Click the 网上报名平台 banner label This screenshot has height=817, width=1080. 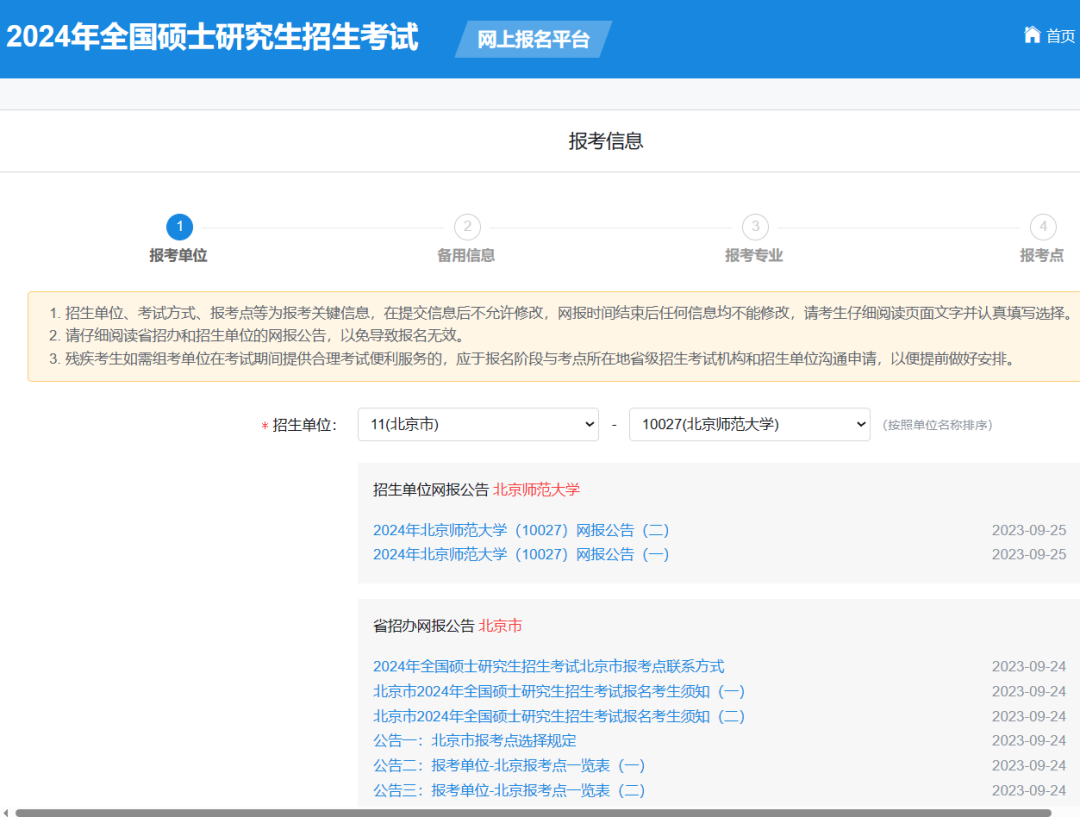pos(533,39)
